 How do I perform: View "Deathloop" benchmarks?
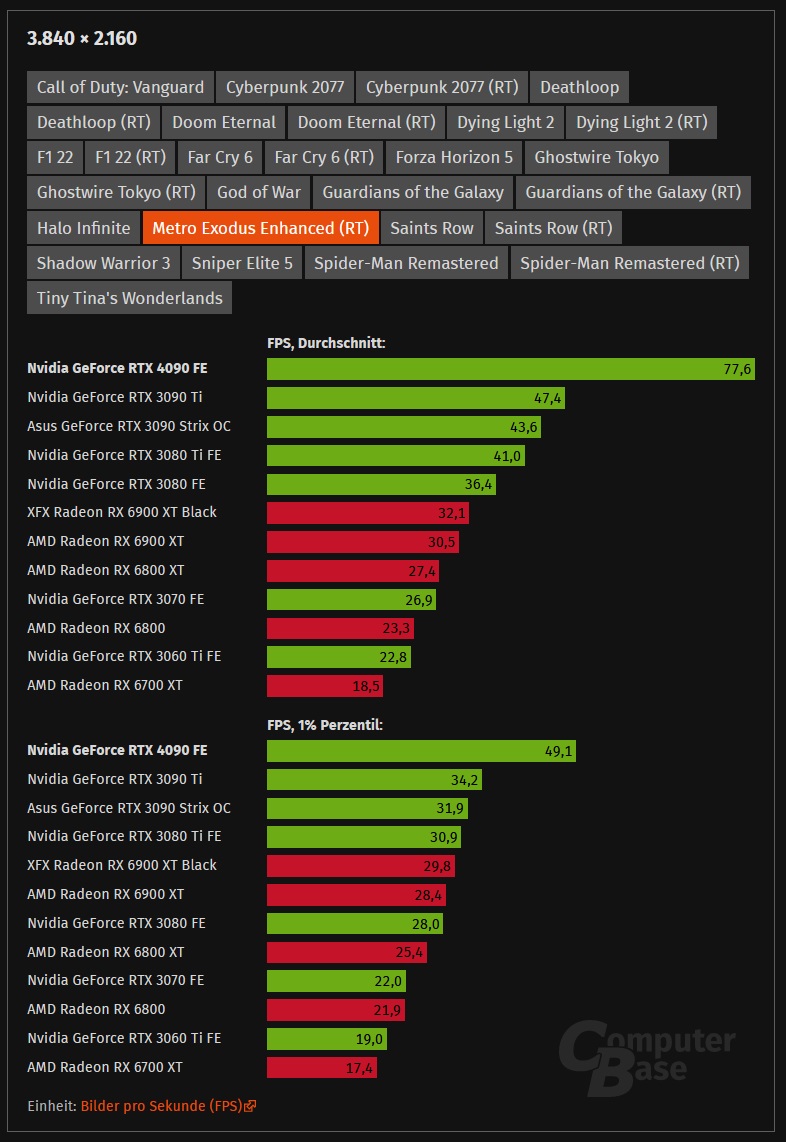[x=580, y=87]
